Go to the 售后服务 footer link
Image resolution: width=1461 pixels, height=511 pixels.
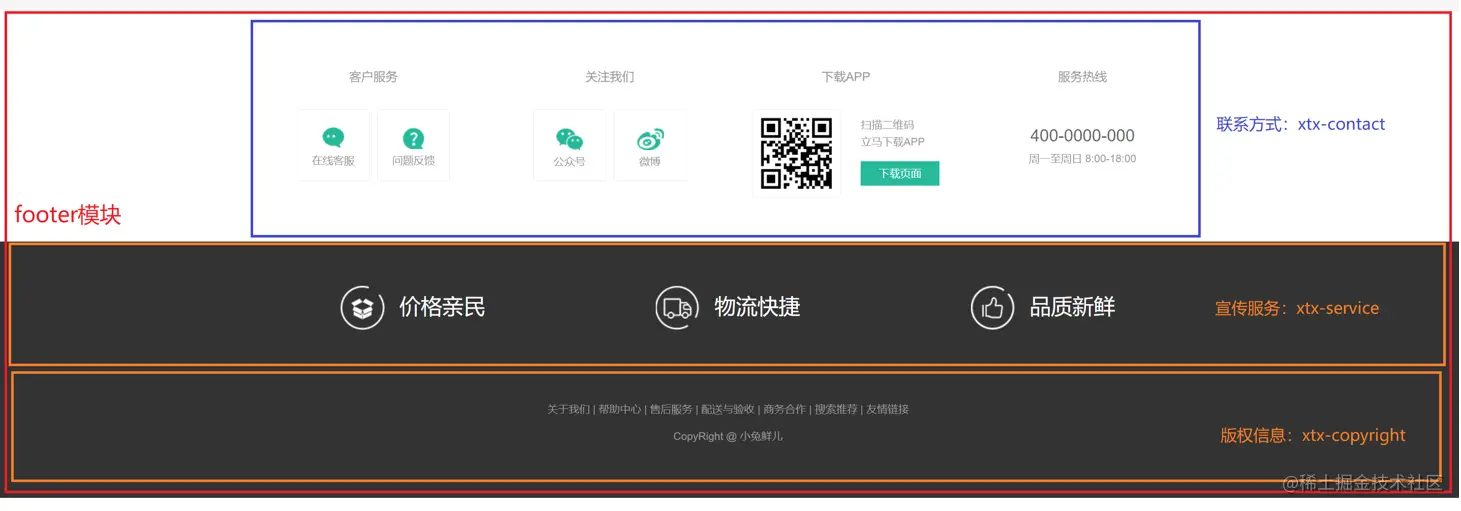(x=671, y=409)
